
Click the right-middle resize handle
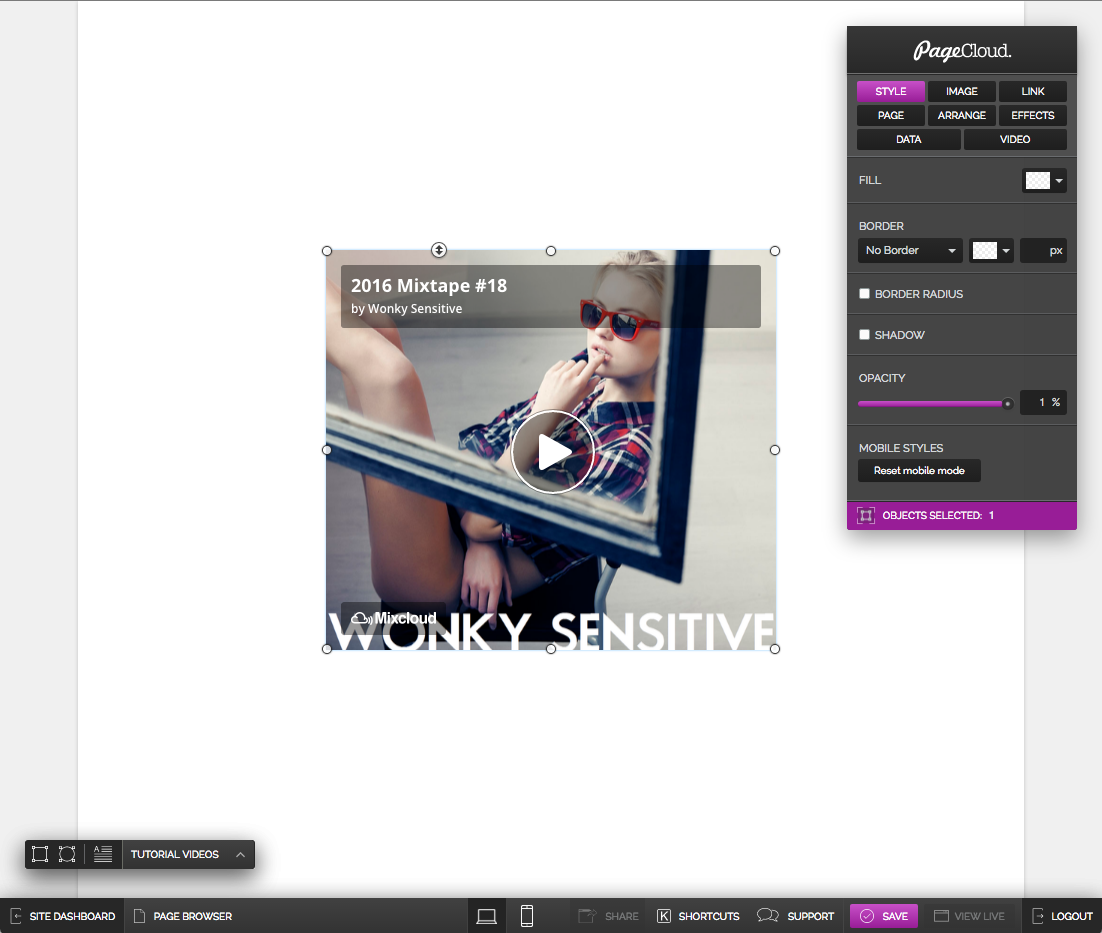pyautogui.click(x=774, y=450)
